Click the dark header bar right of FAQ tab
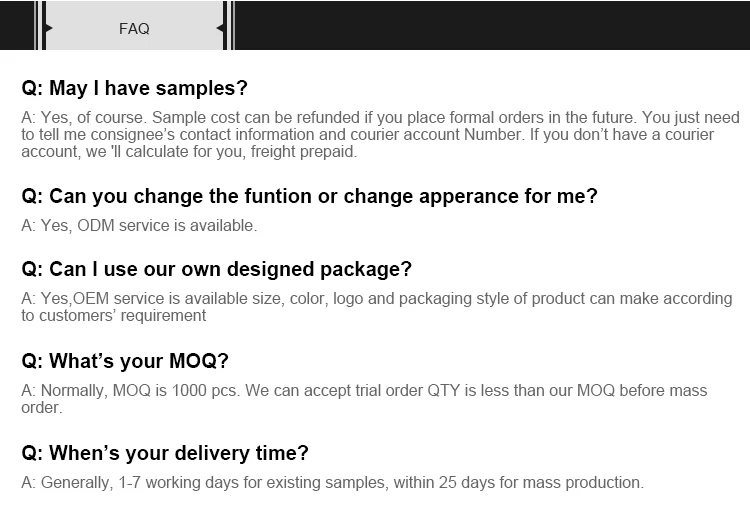The width and height of the screenshot is (750, 515). 490,26
